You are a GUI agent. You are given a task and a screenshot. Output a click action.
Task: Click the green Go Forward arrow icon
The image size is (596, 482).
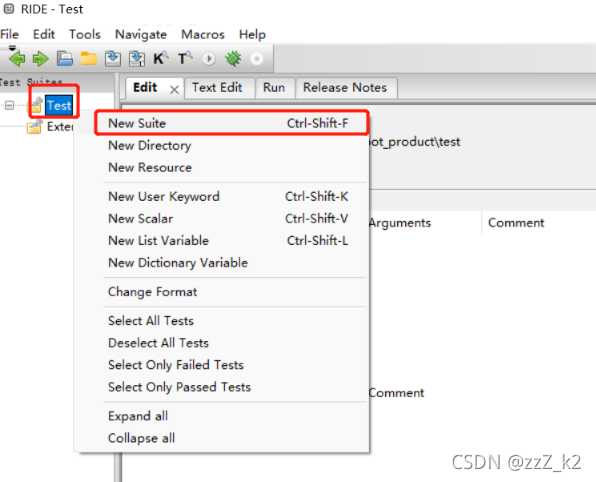[41, 59]
